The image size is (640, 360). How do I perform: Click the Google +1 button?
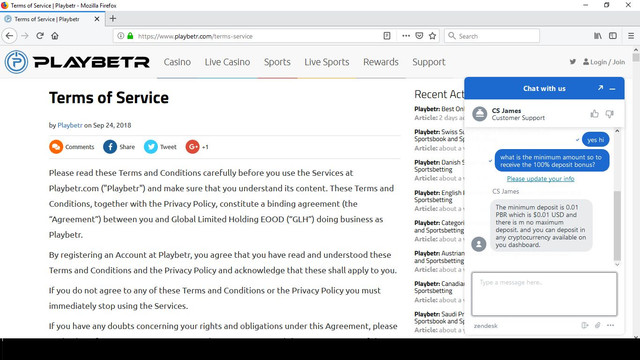pyautogui.click(x=192, y=147)
